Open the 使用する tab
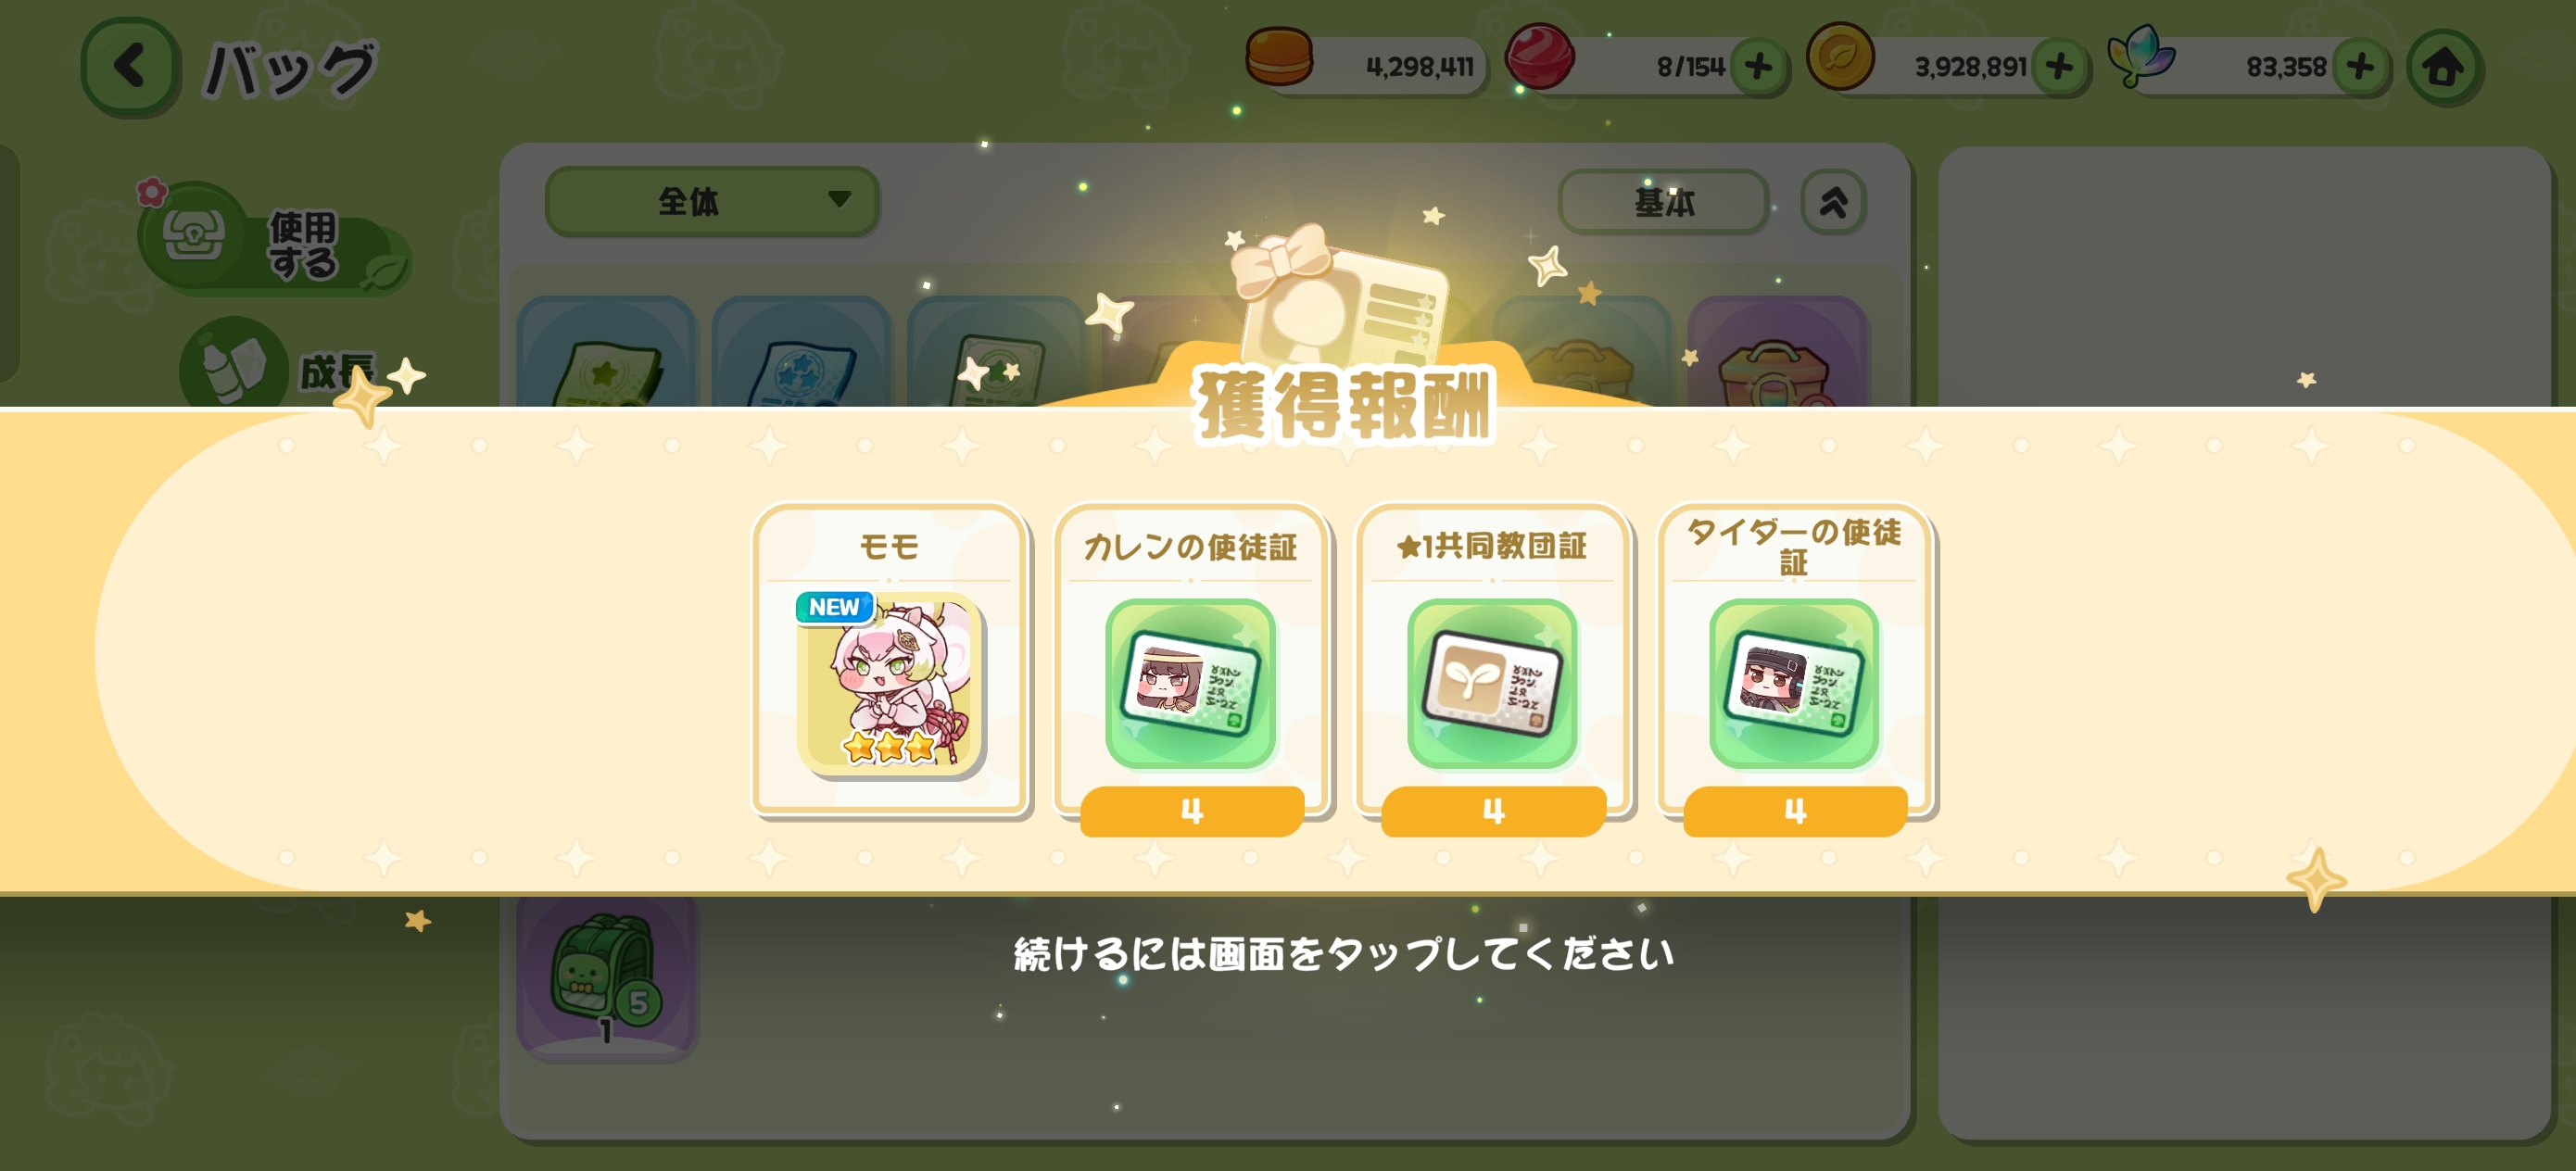Image resolution: width=2576 pixels, height=1171 pixels. click(275, 240)
